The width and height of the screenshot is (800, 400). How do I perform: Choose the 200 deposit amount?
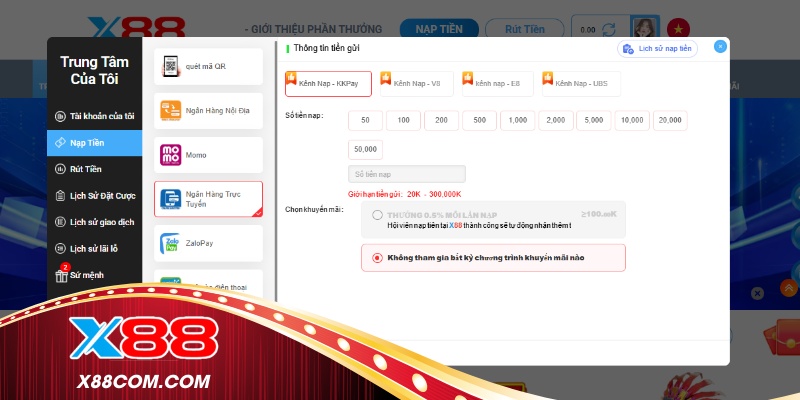(441, 120)
